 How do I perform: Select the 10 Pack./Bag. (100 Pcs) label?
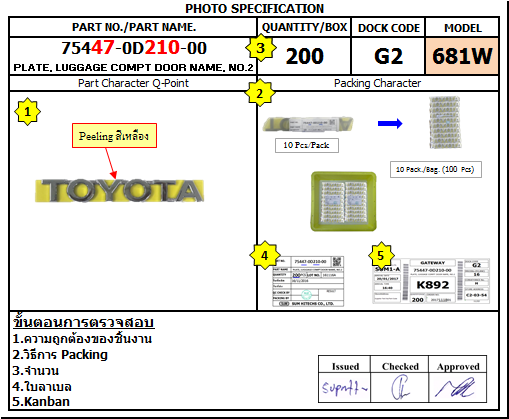coord(436,169)
